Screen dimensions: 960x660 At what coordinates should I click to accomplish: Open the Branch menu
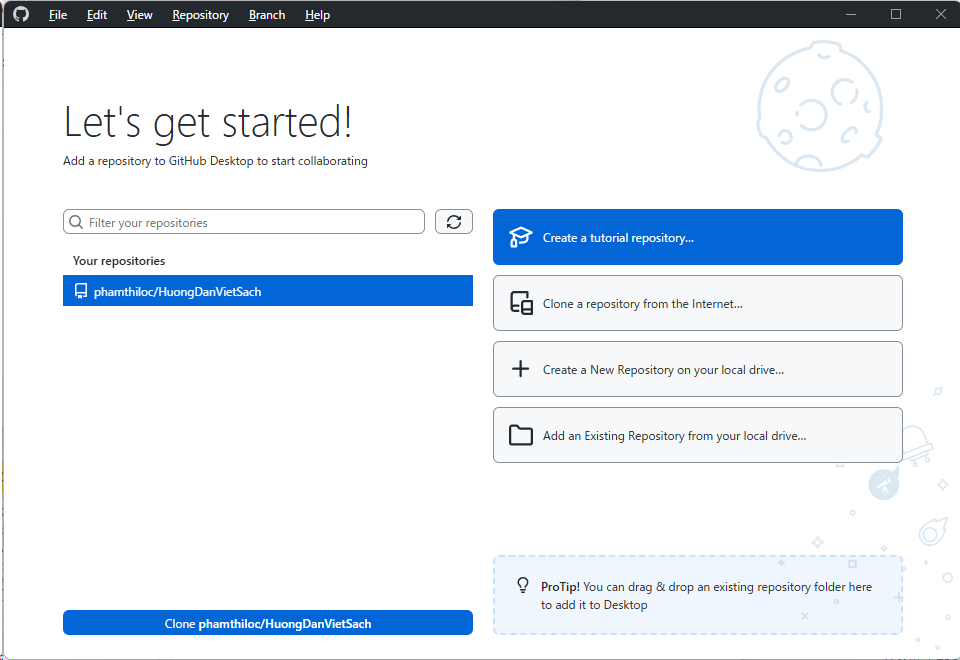point(267,15)
